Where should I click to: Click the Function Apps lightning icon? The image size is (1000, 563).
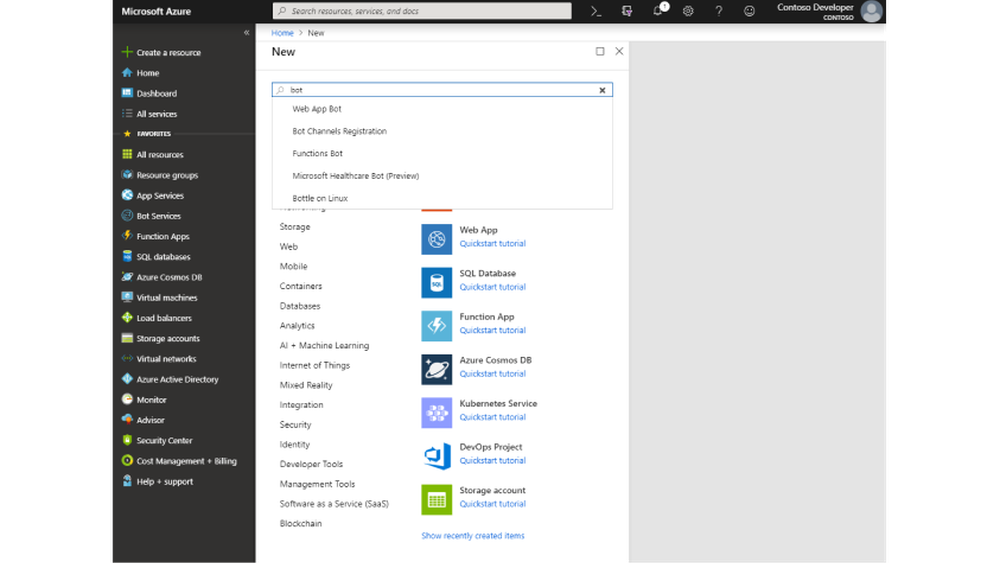point(127,236)
